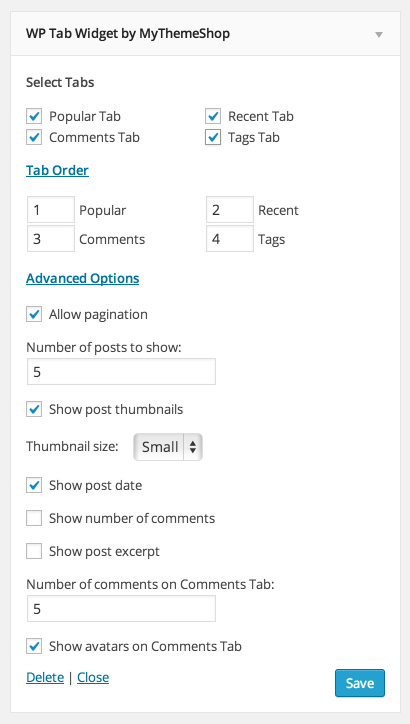Toggle the Comments Tab checkbox
Viewport: 410px width, 724px height.
(x=34, y=138)
